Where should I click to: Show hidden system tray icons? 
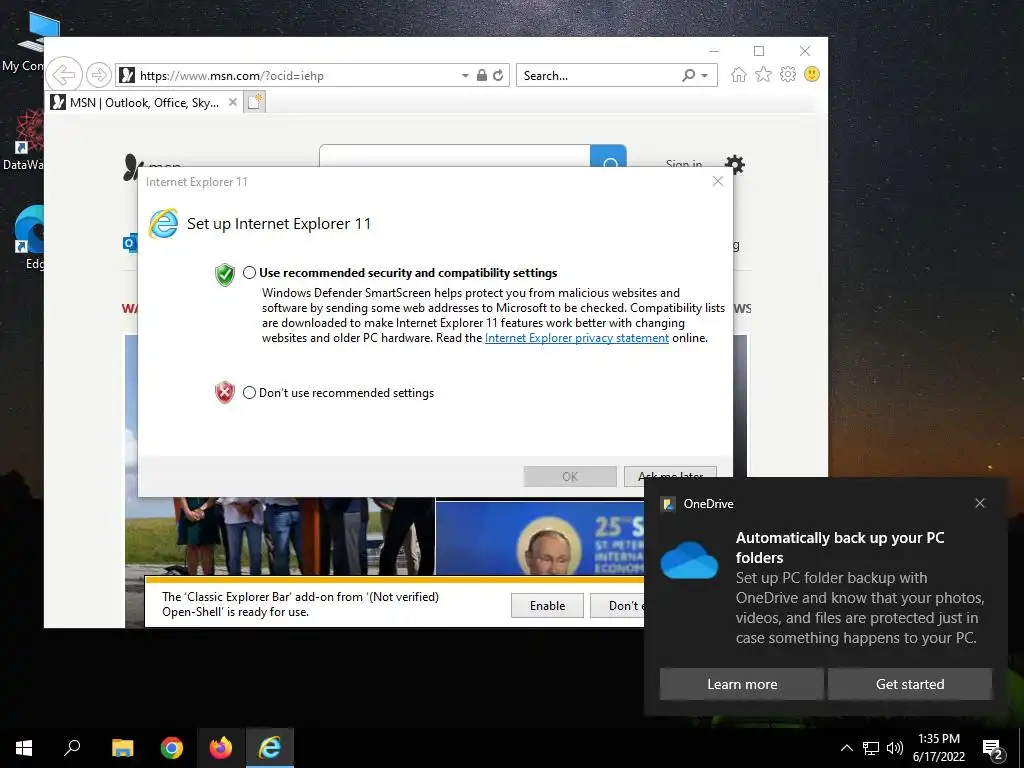coord(846,748)
